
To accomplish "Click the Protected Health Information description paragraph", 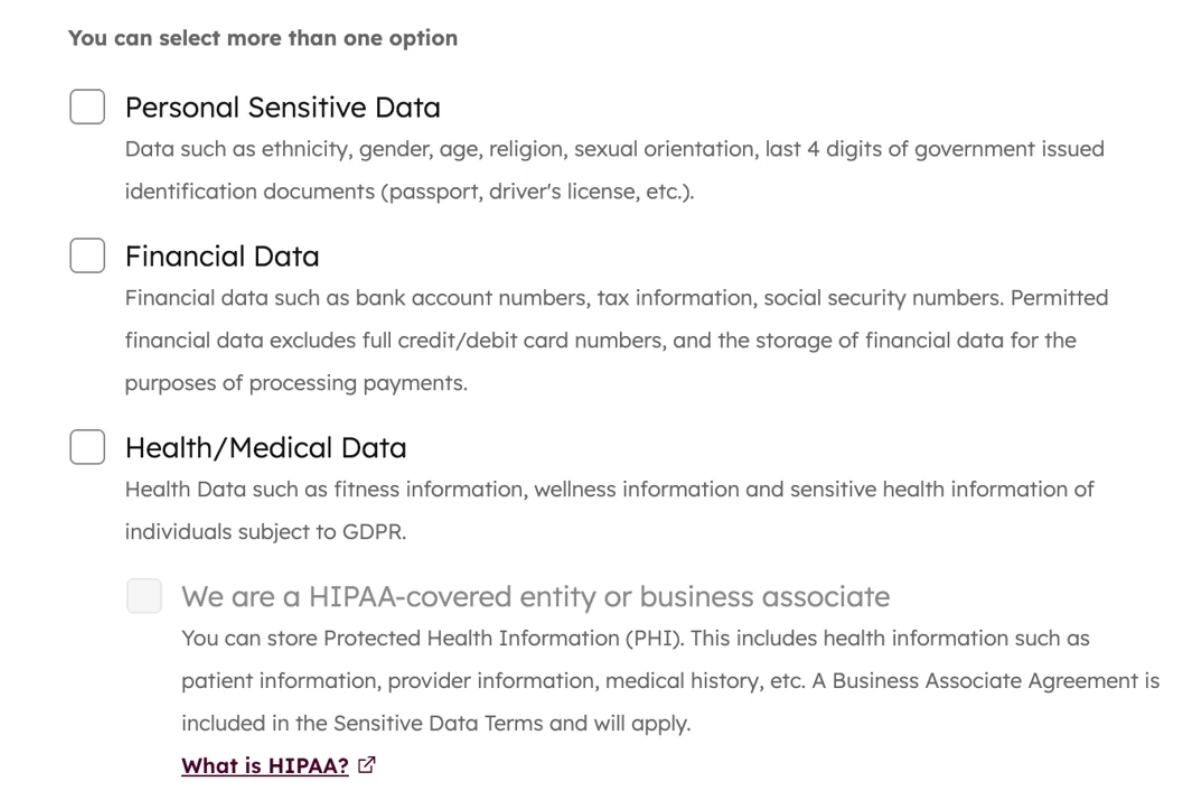I will (670, 680).
